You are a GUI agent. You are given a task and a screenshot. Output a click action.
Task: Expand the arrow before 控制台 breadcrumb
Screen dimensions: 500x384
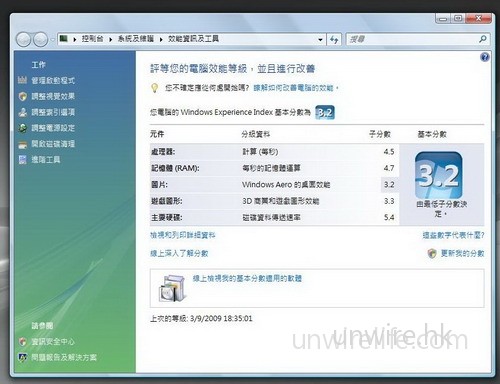click(75, 39)
